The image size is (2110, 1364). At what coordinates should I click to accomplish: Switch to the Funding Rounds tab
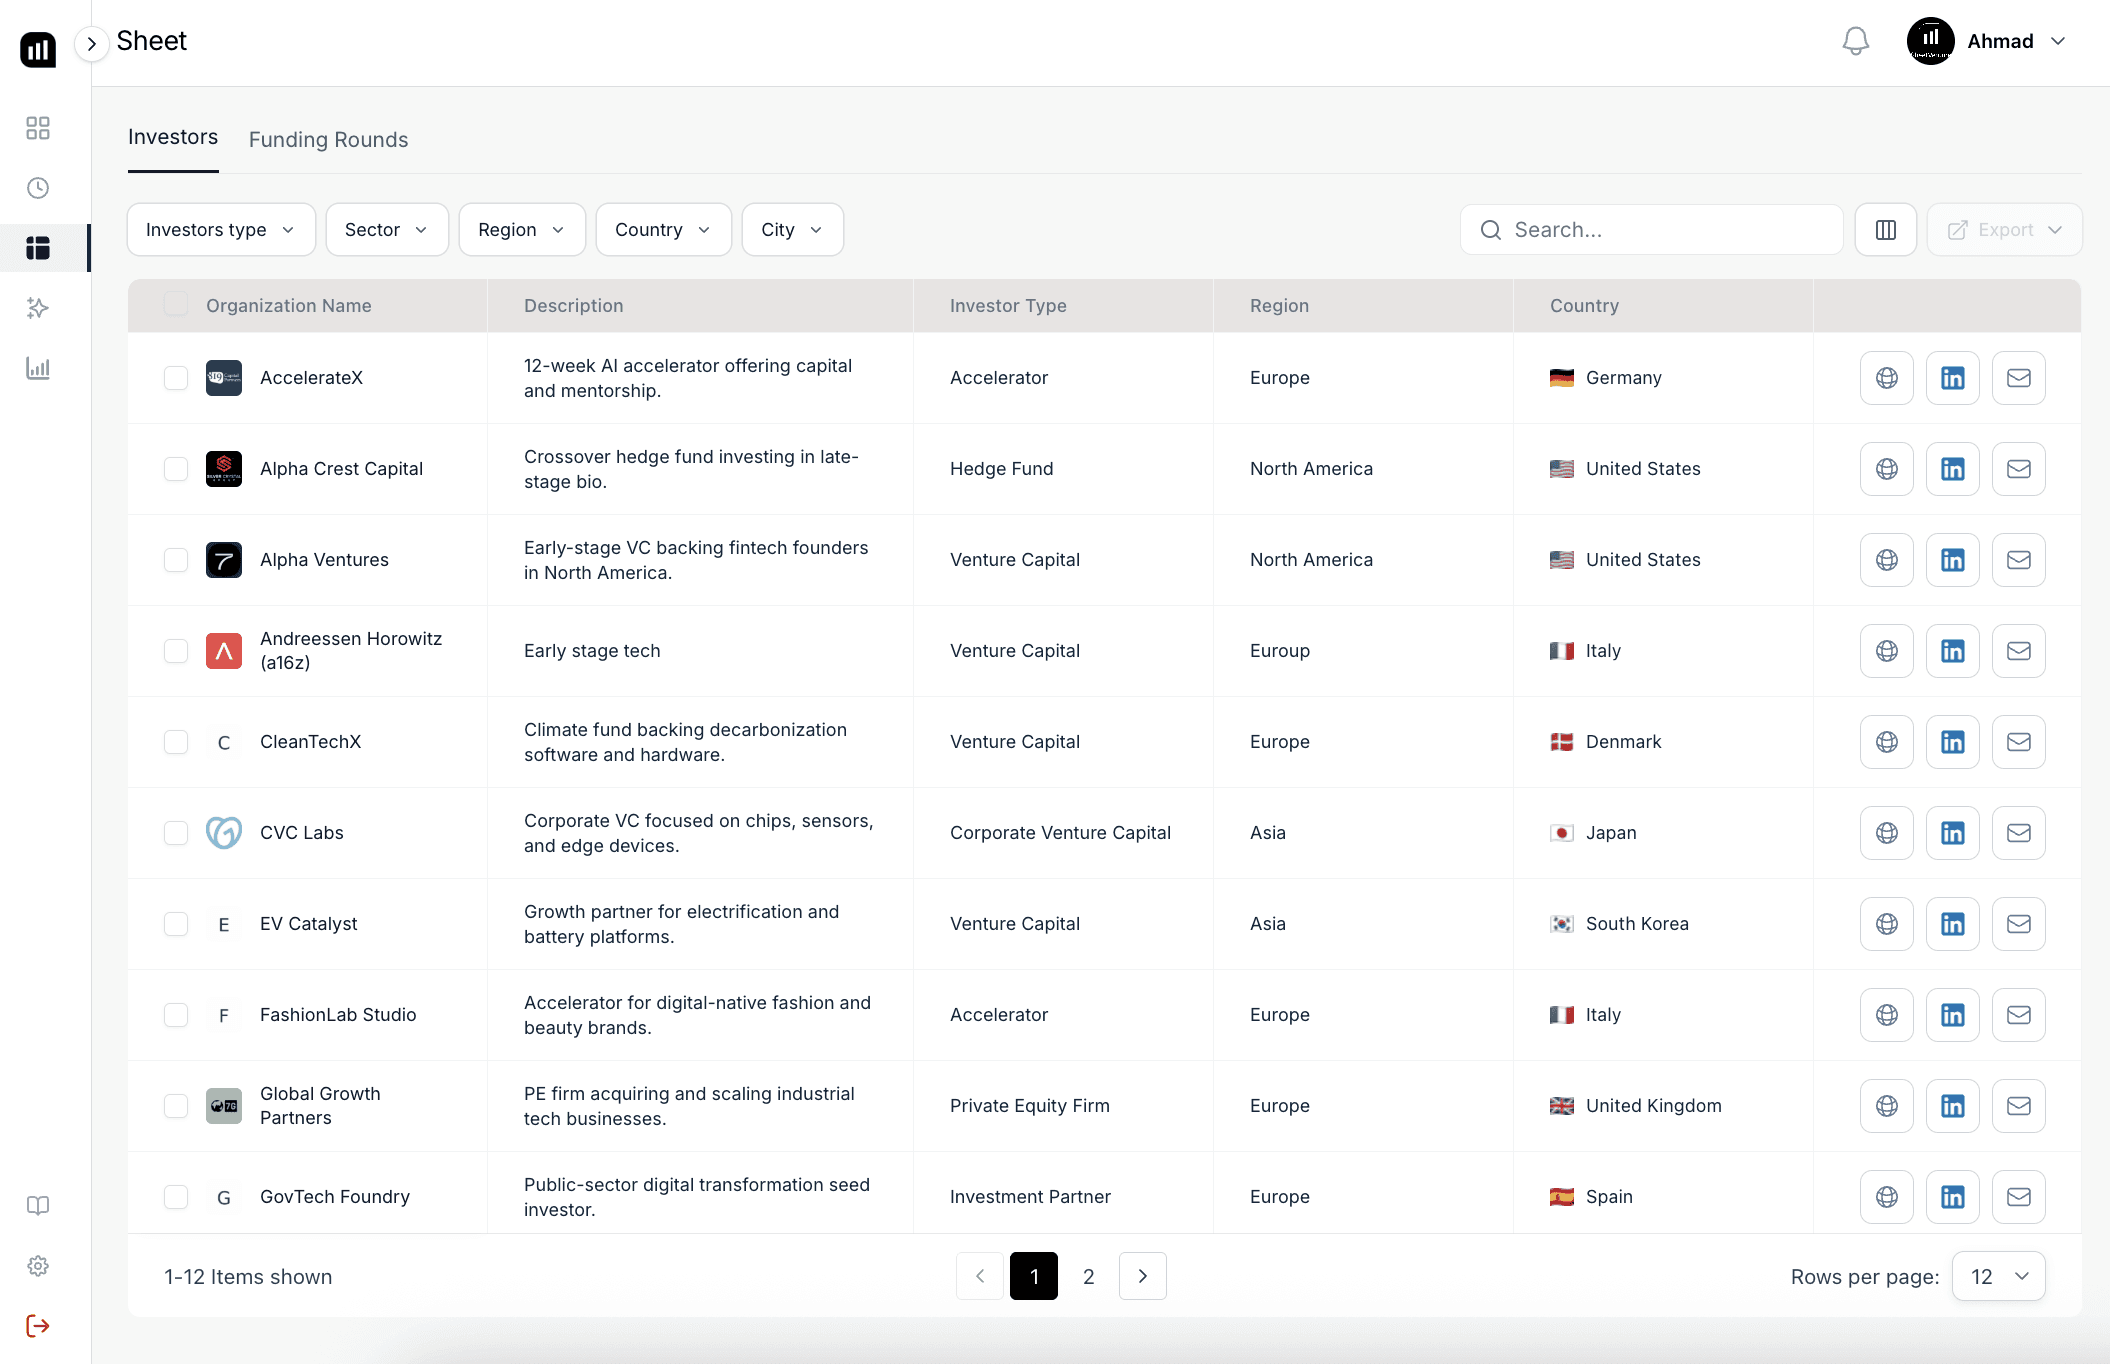328,140
